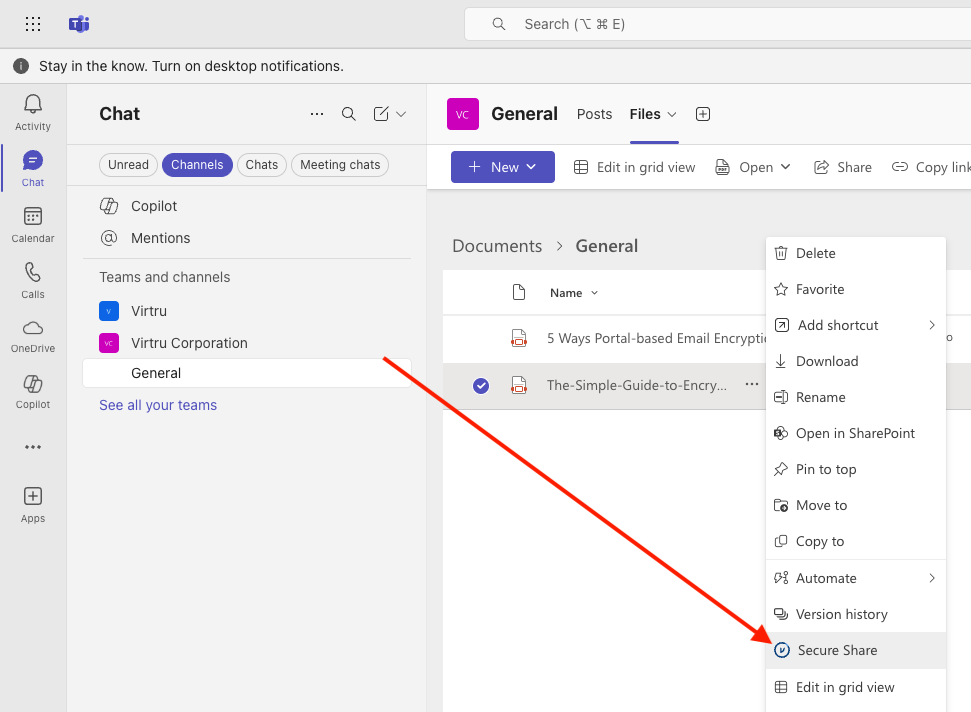The image size is (971, 712).
Task: Click the VC channel avatar
Action: point(463,114)
